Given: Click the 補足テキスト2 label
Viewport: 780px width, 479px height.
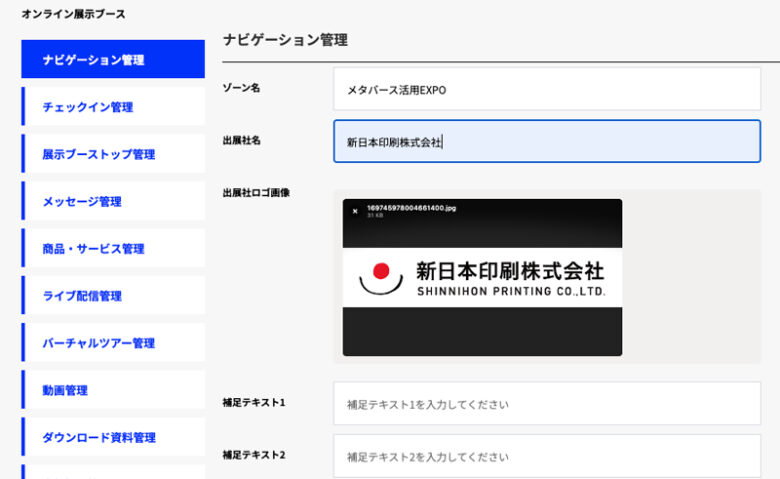Looking at the screenshot, I should (x=254, y=455).
